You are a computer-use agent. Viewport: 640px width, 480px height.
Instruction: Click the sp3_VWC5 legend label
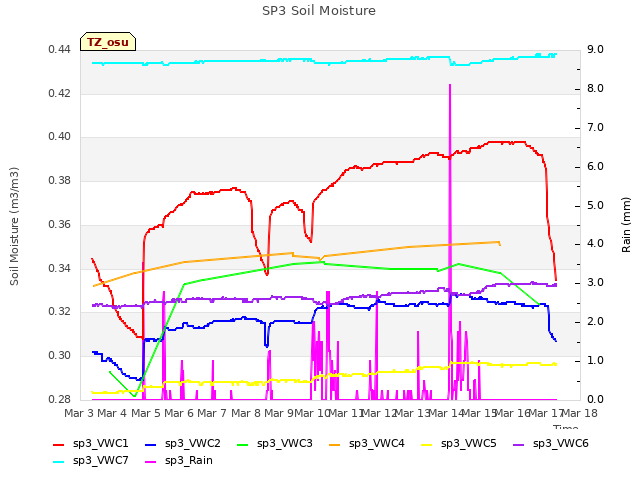pyautogui.click(x=469, y=443)
